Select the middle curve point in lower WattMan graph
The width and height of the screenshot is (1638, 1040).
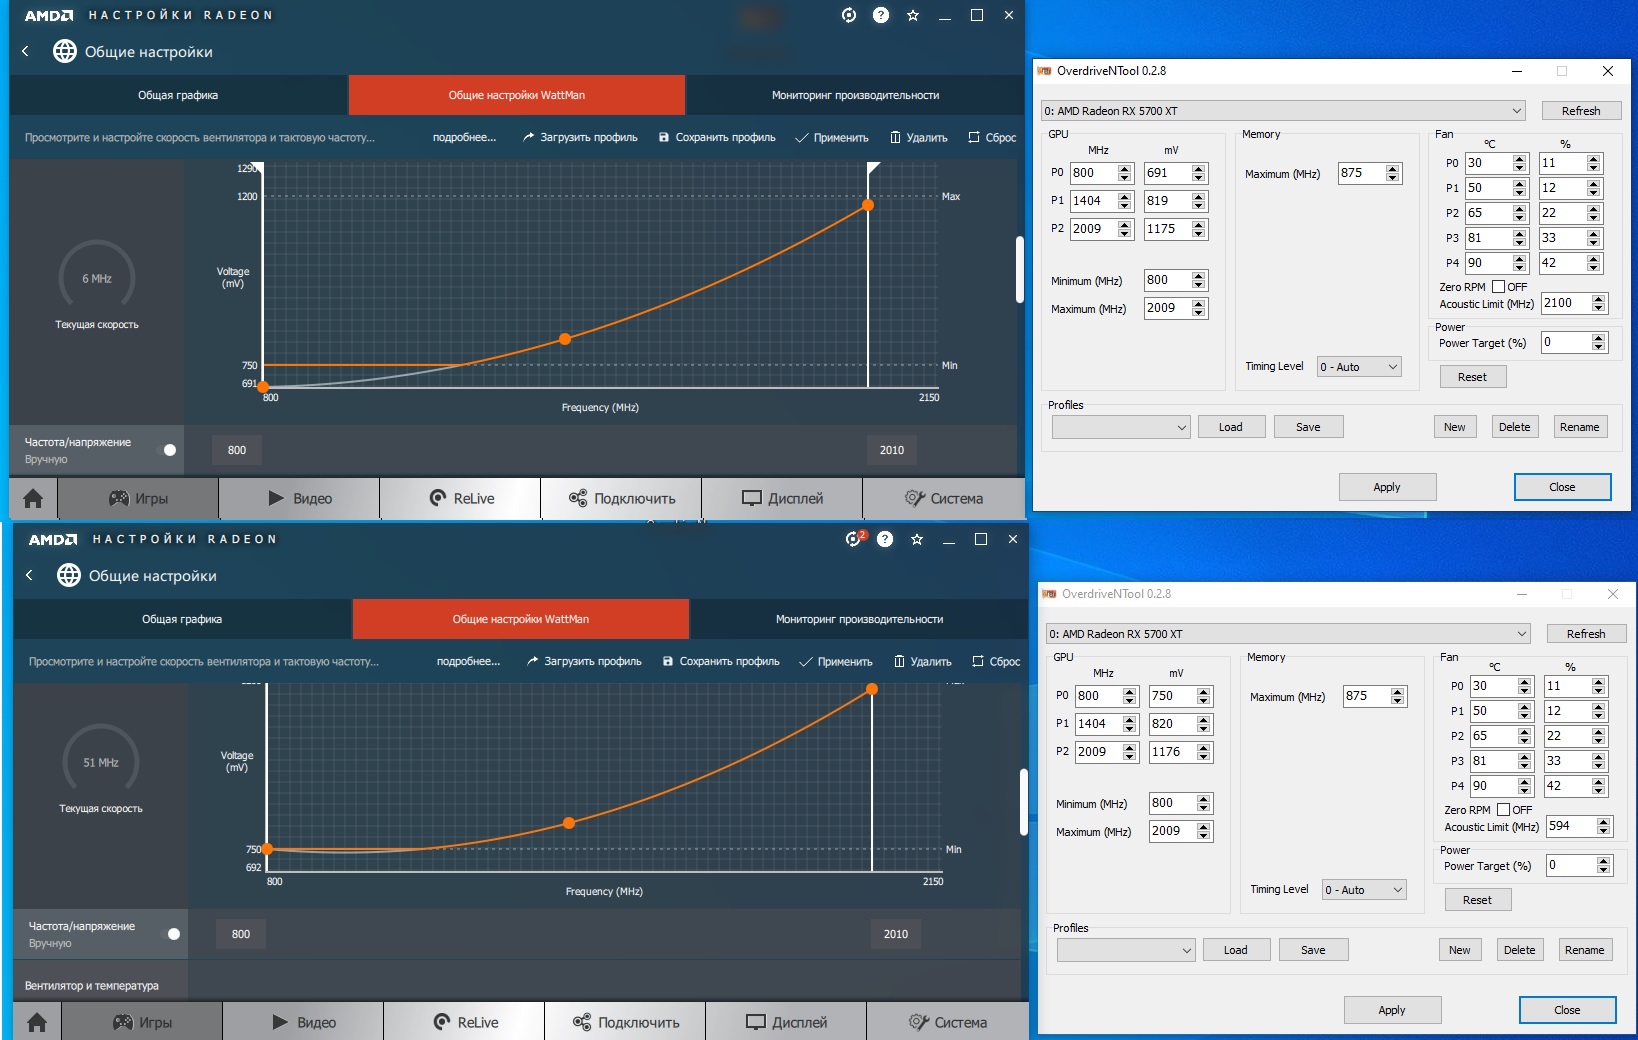569,823
